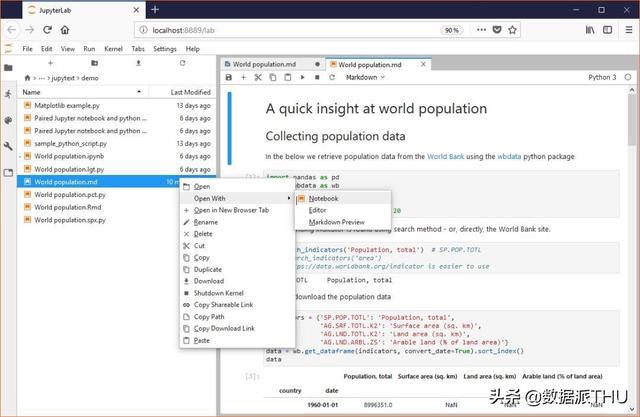640x417 pixels.
Task: Click the upload files icon
Action: tap(138, 63)
